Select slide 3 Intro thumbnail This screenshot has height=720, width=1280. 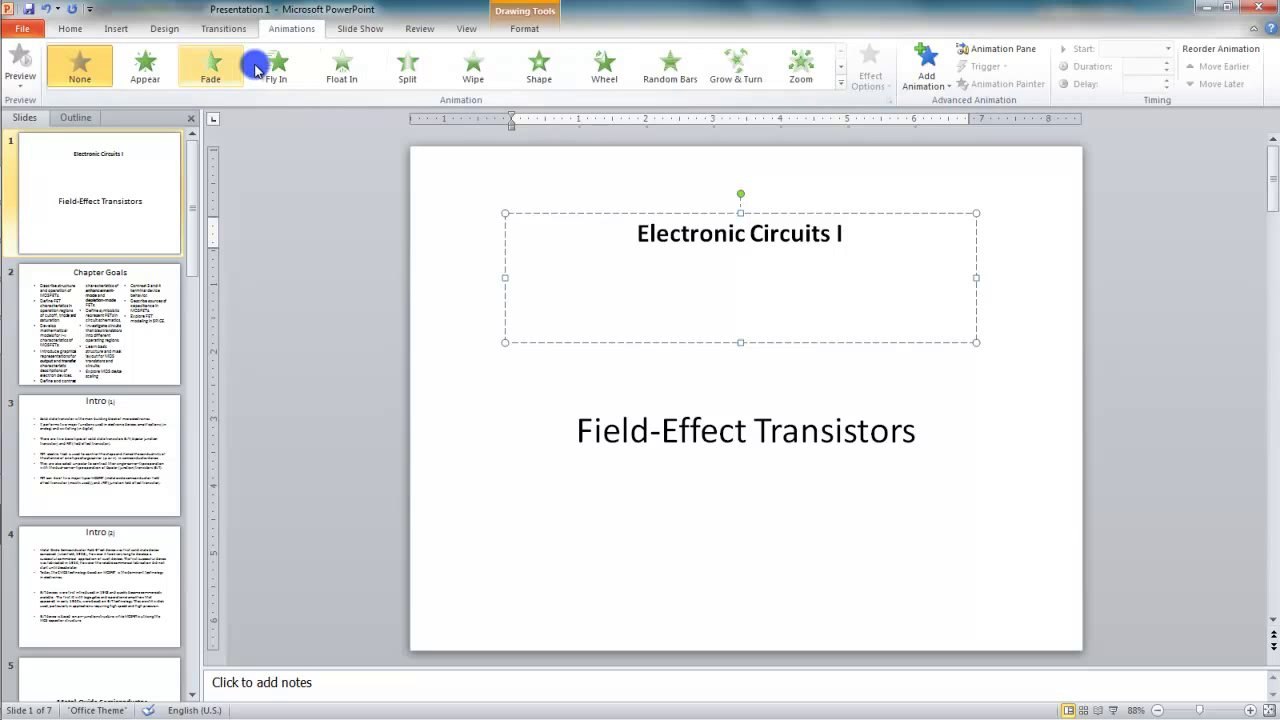click(x=99, y=455)
